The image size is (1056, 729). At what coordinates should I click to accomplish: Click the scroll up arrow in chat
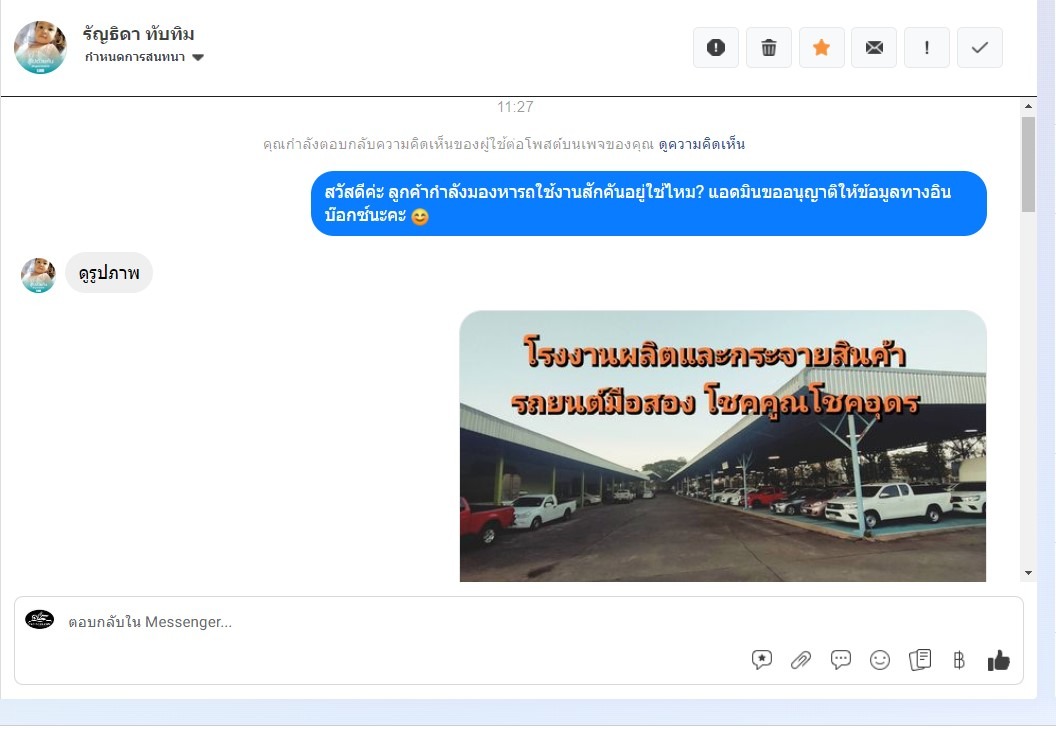click(1028, 106)
